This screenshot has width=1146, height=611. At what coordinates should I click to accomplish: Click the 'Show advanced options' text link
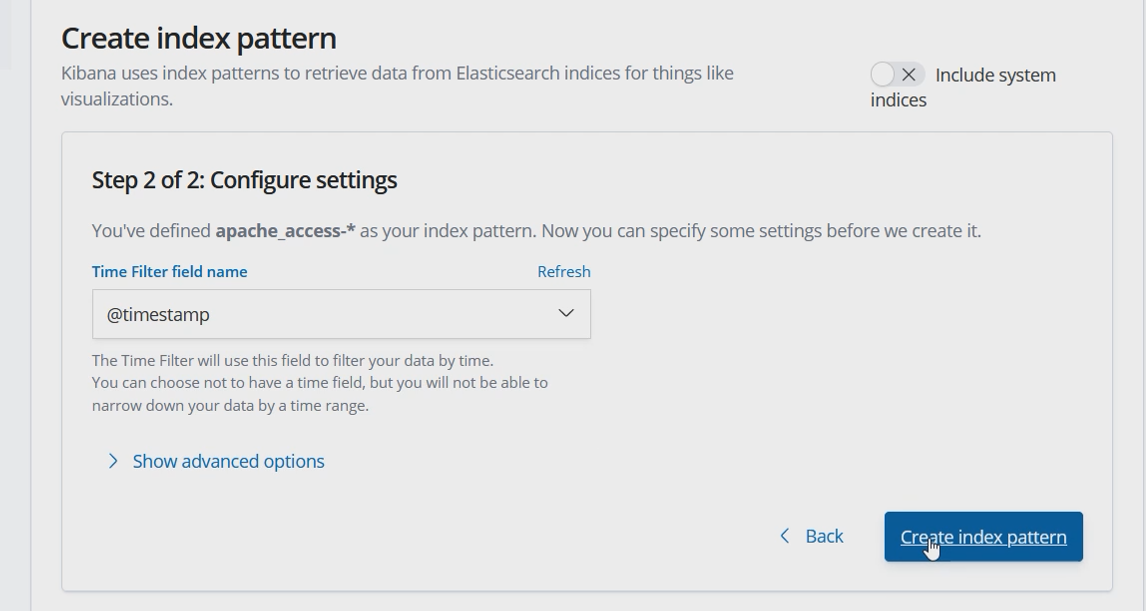pyautogui.click(x=228, y=461)
